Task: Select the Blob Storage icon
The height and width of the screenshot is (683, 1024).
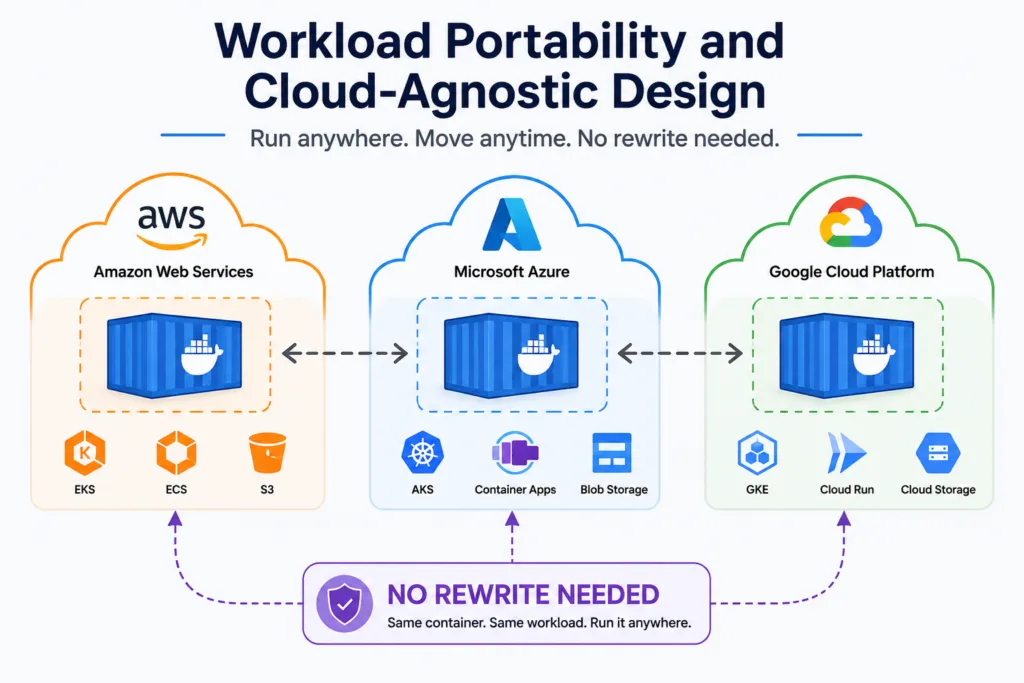Action: point(612,453)
